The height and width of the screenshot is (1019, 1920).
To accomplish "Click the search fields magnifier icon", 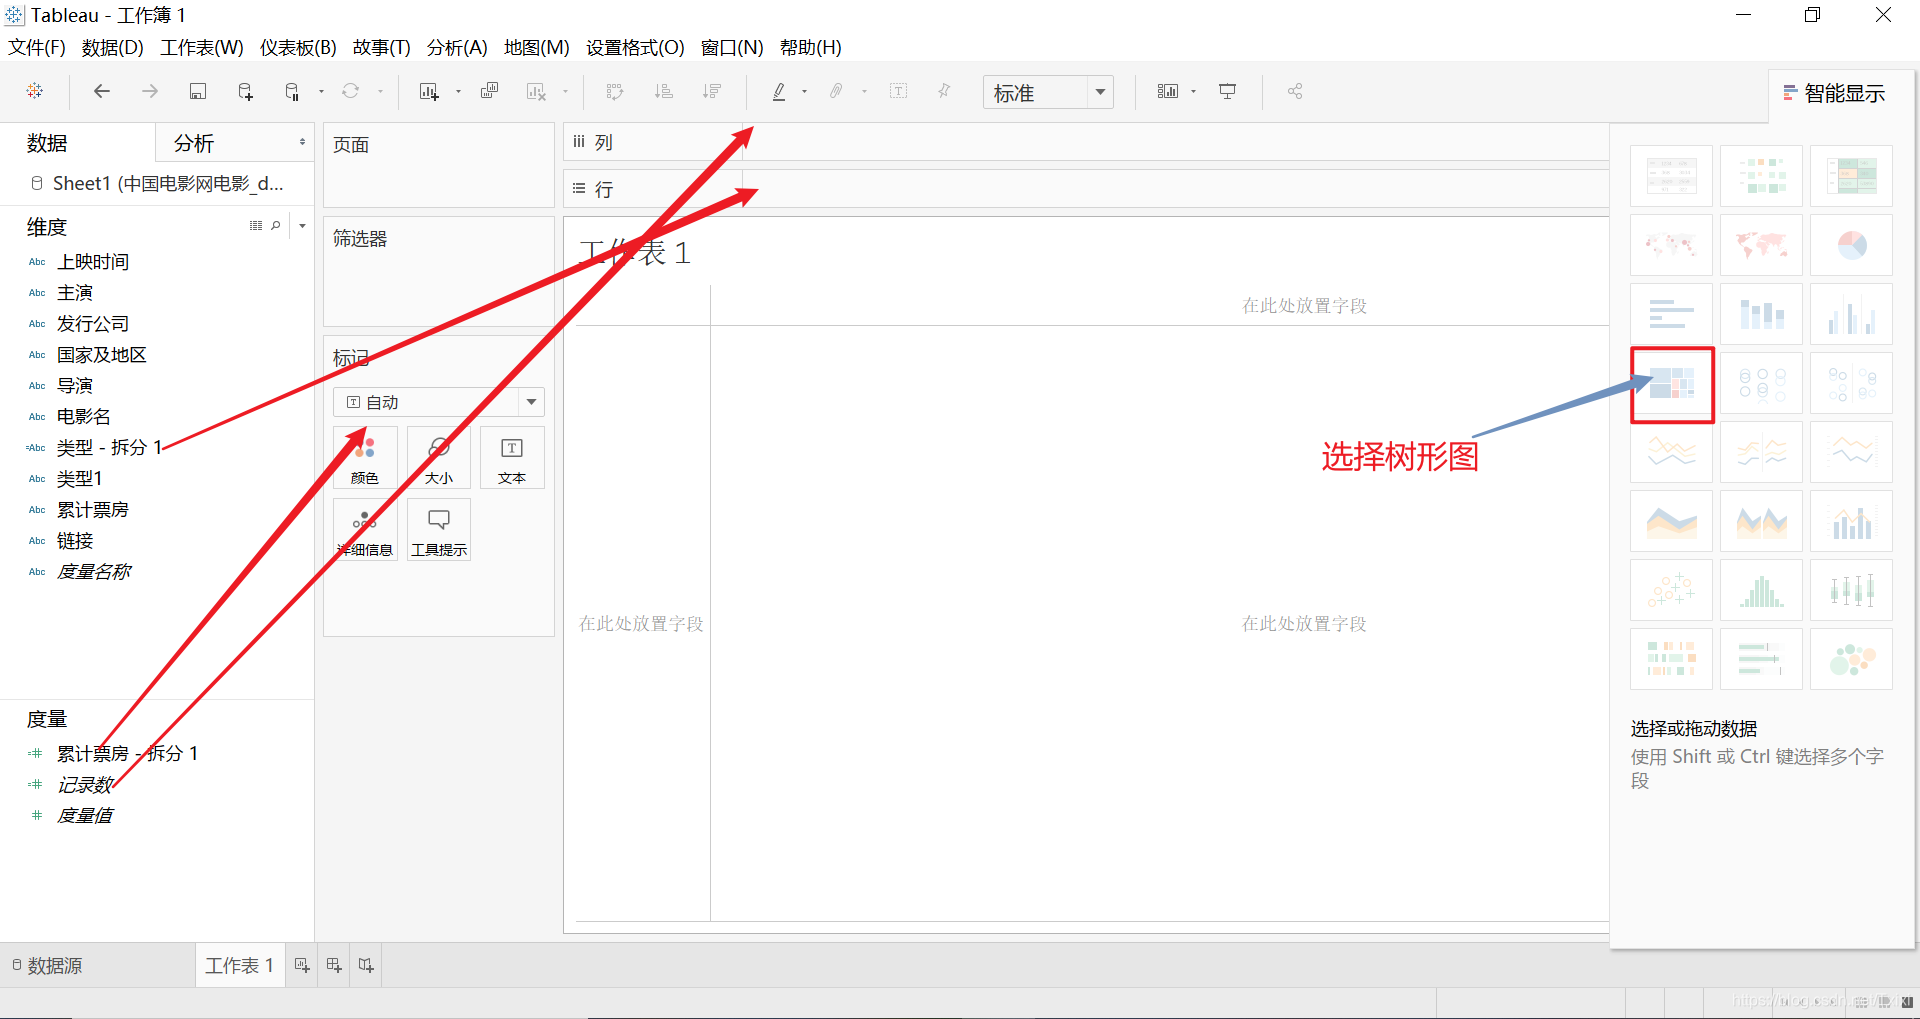I will pos(276,226).
